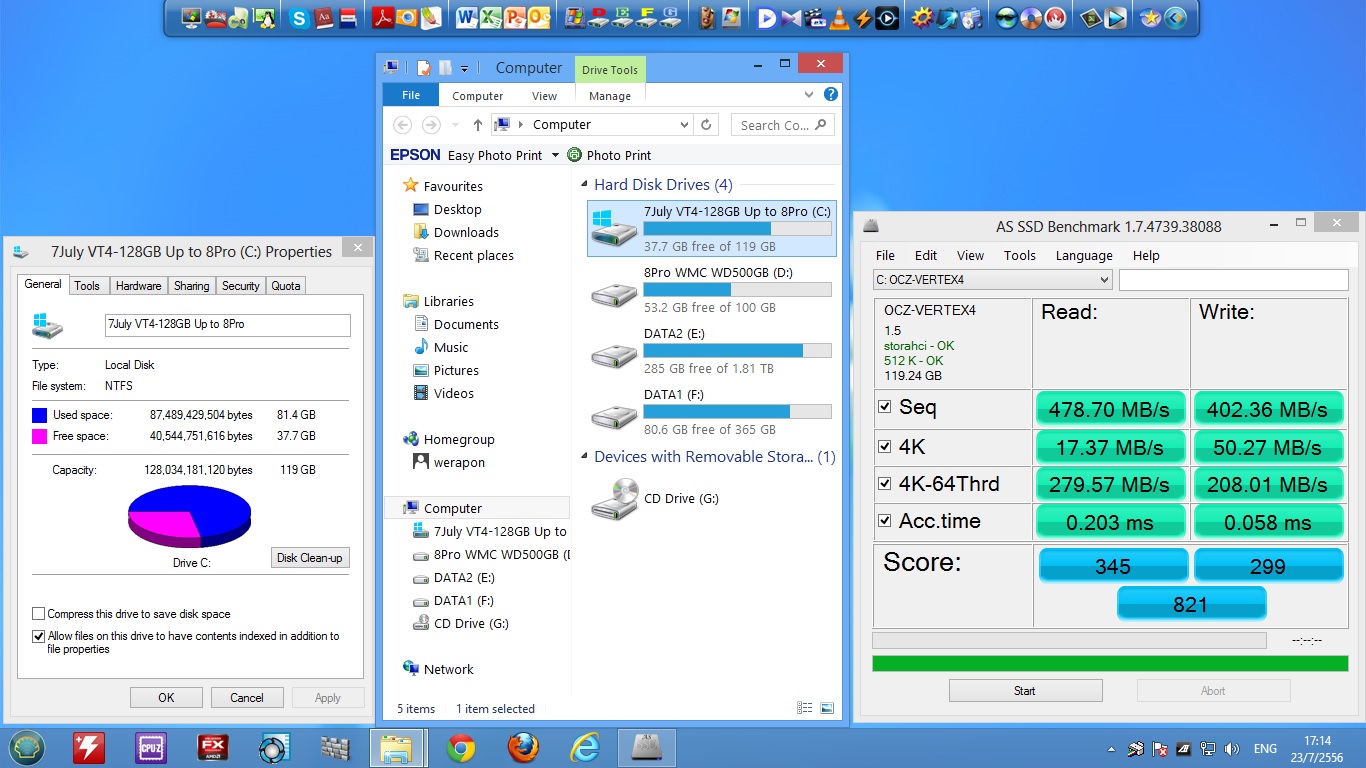Switch Explorer to large icons view

click(827, 708)
